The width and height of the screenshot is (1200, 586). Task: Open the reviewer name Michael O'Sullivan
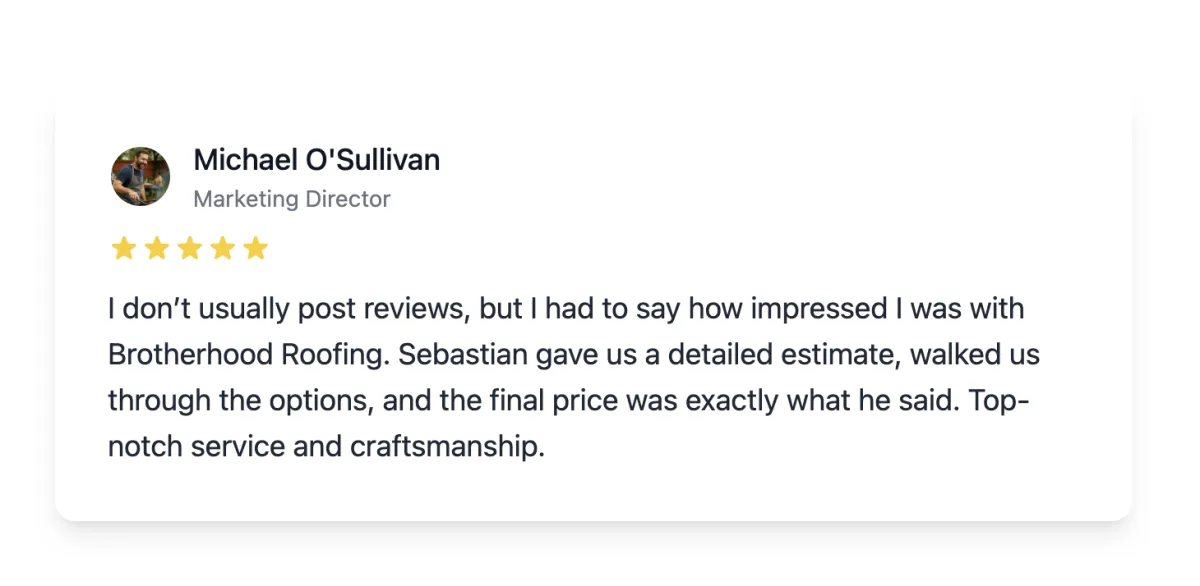(316, 160)
